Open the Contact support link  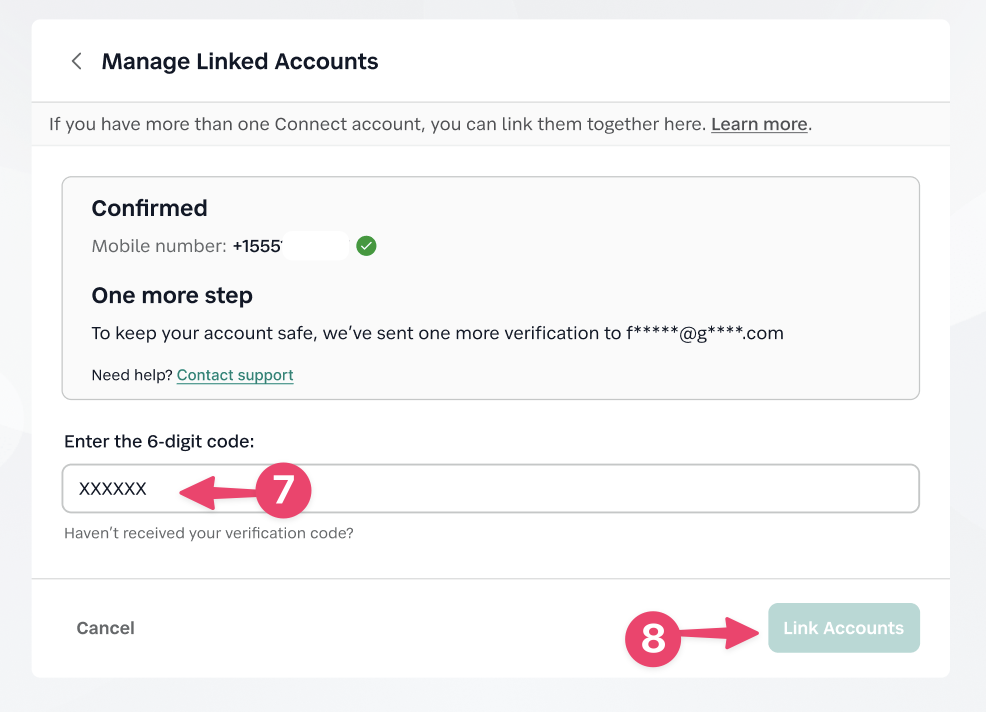click(235, 375)
